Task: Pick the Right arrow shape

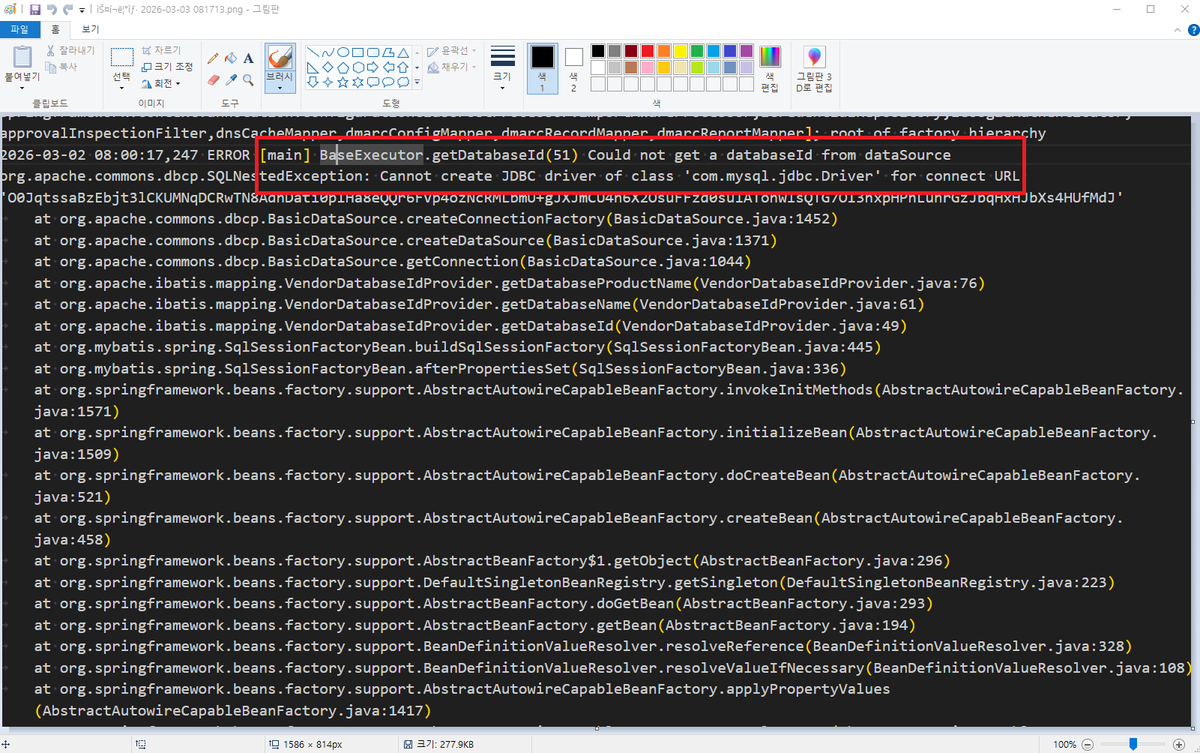Action: [x=373, y=67]
